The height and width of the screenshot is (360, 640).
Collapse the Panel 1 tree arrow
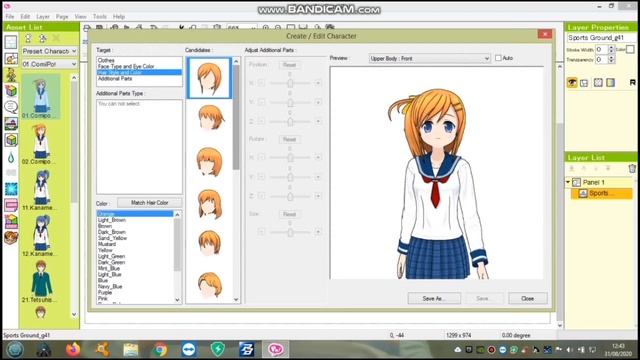(568, 182)
